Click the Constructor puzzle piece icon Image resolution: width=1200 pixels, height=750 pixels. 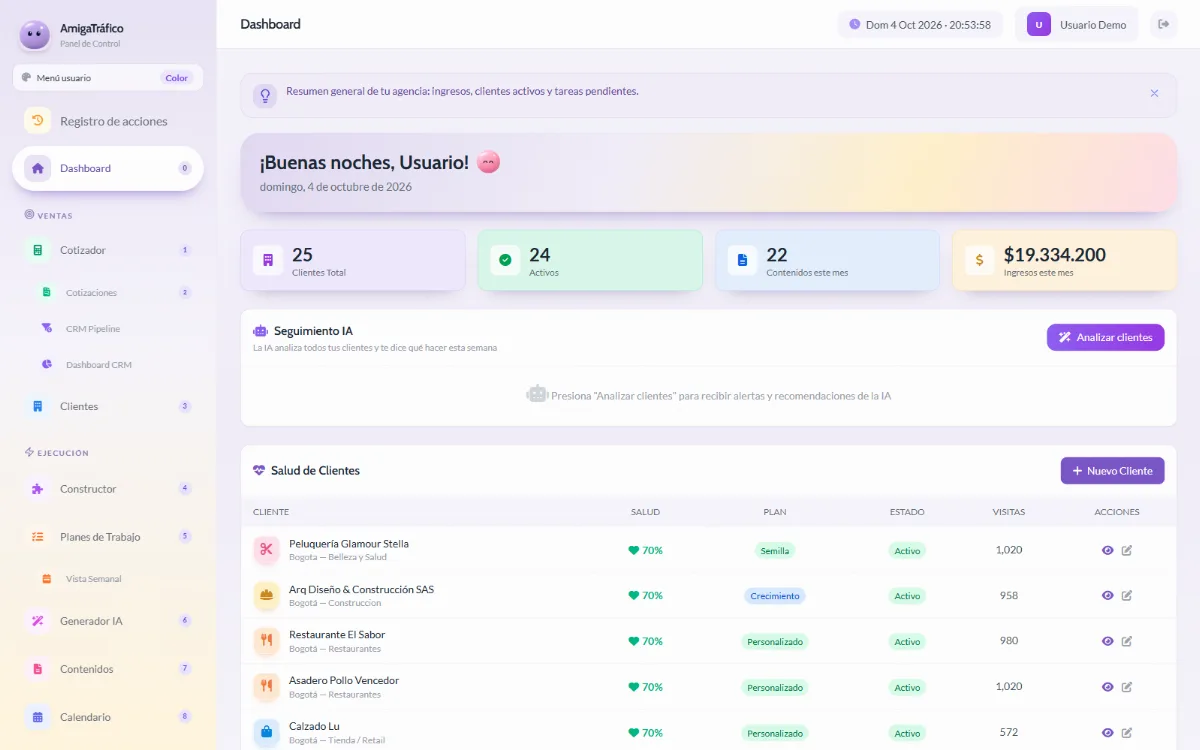coord(37,489)
